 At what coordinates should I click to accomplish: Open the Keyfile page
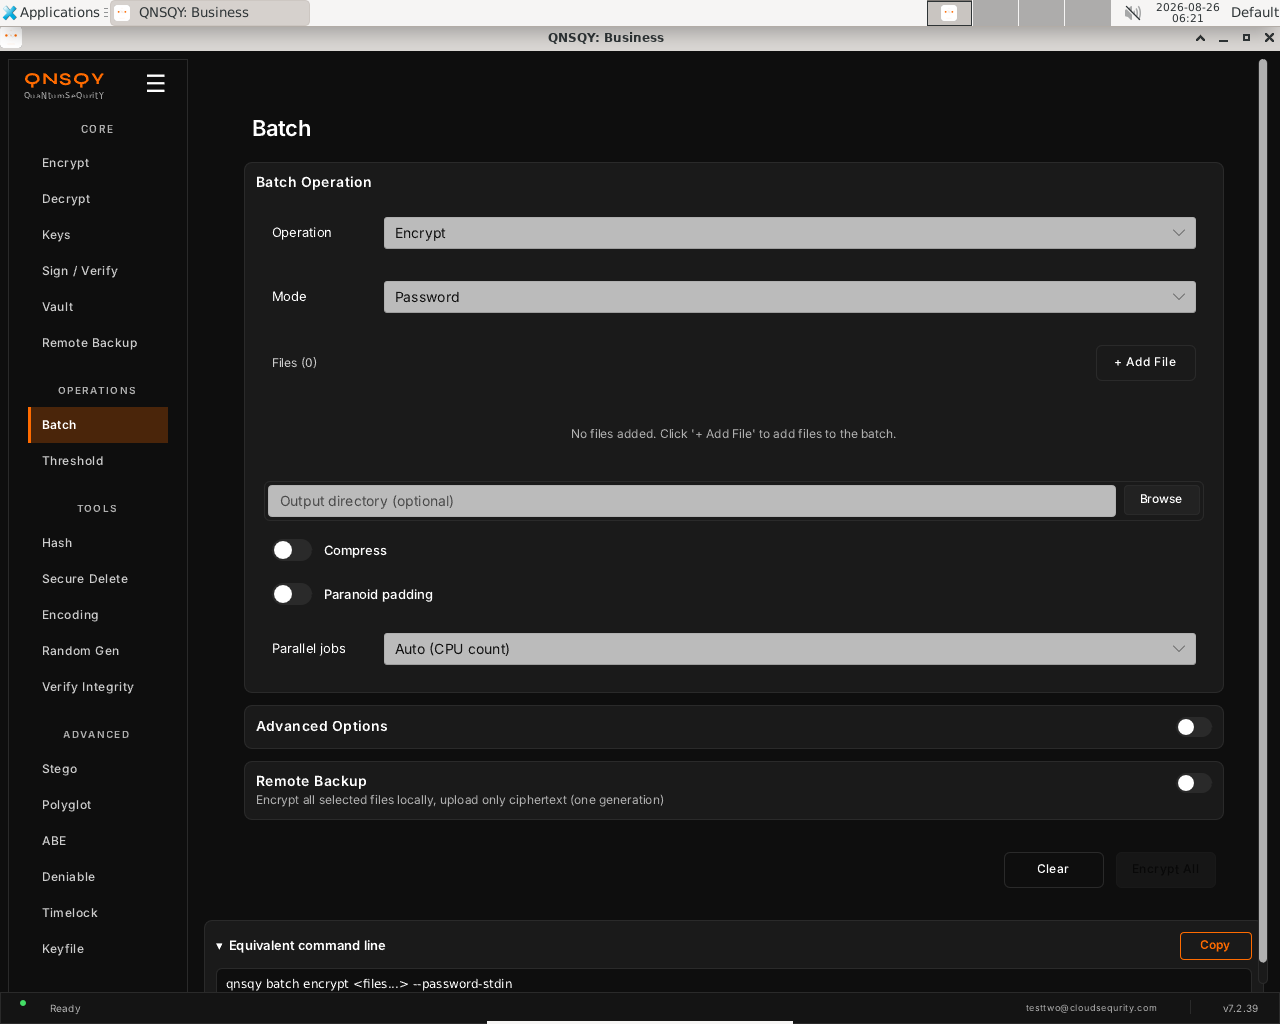(x=98, y=949)
